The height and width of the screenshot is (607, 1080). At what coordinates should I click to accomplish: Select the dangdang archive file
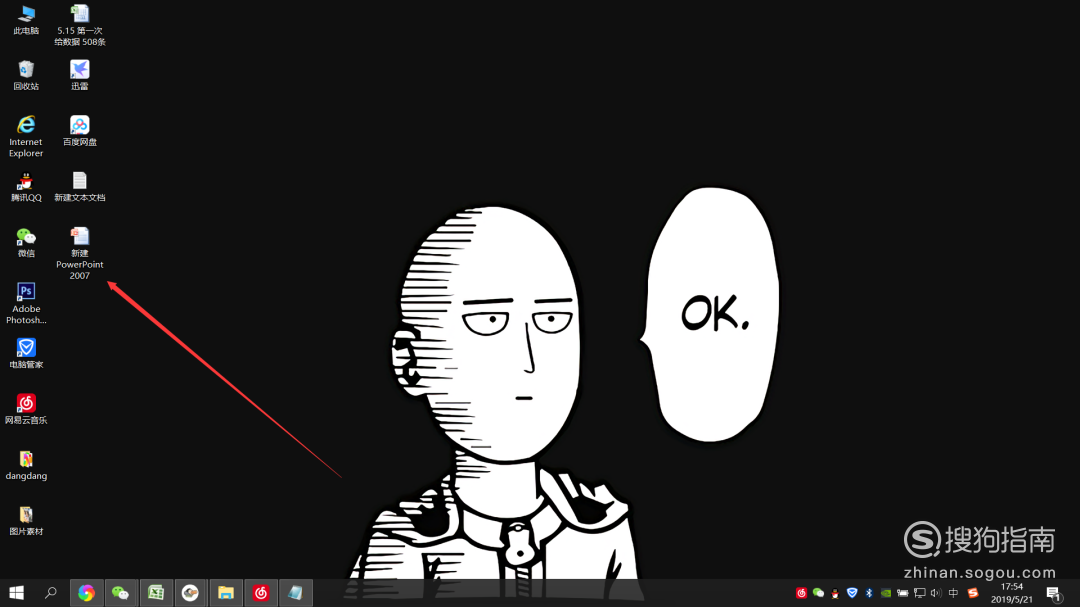26,465
